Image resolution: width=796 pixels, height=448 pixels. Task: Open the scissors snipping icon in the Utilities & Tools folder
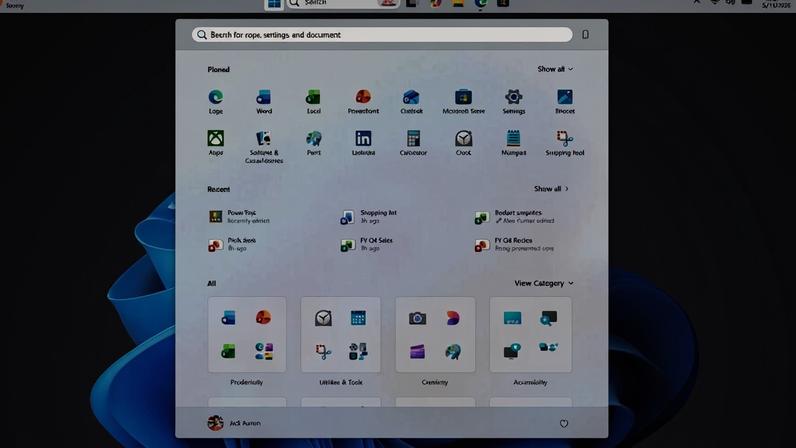[323, 351]
